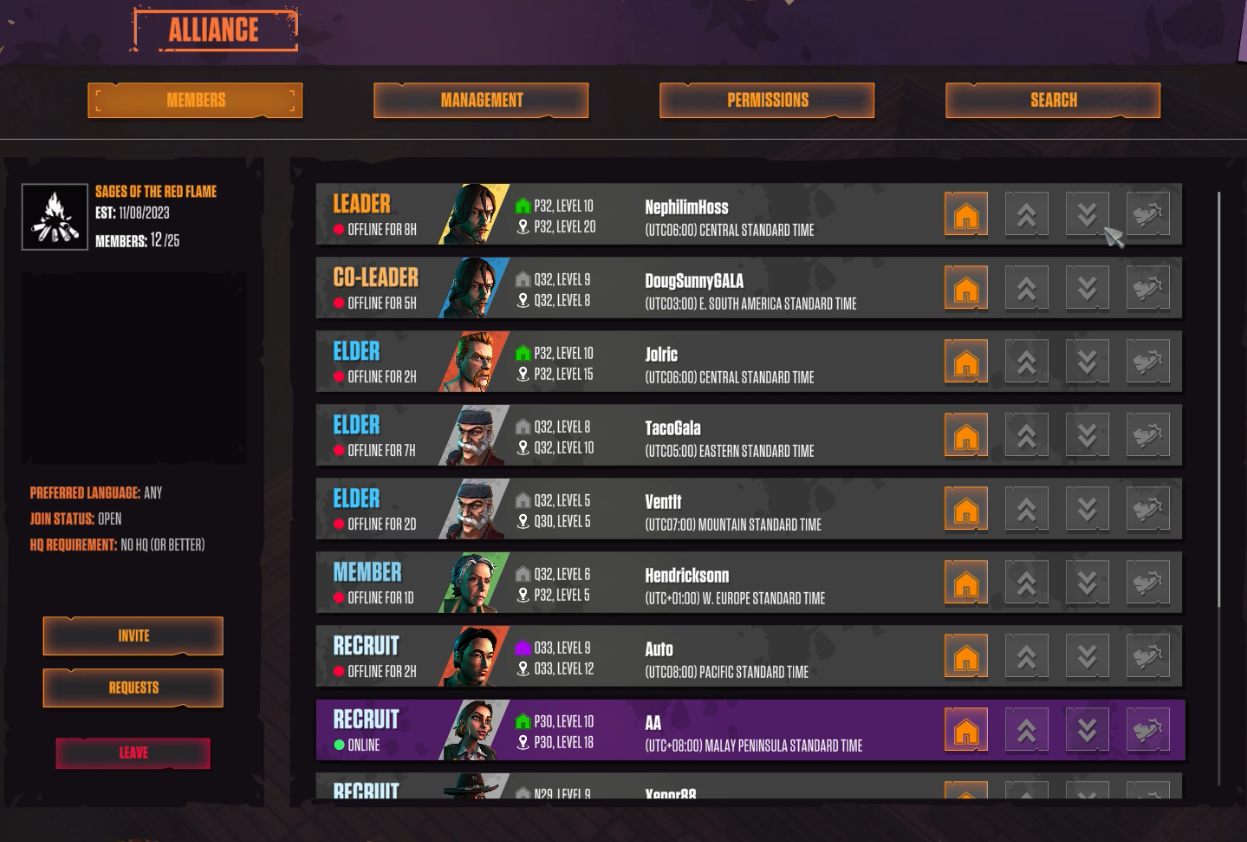Viewport: 1247px width, 842px height.
Task: Demote Auto using the down-chevron icon
Action: click(1087, 656)
